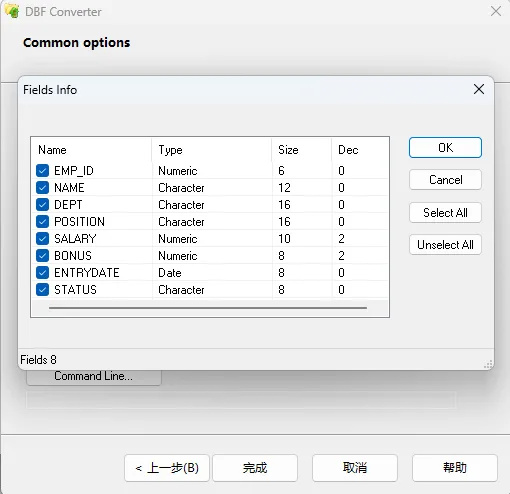The image size is (510, 494).
Task: Click the DBF Converter app icon
Action: (12, 11)
